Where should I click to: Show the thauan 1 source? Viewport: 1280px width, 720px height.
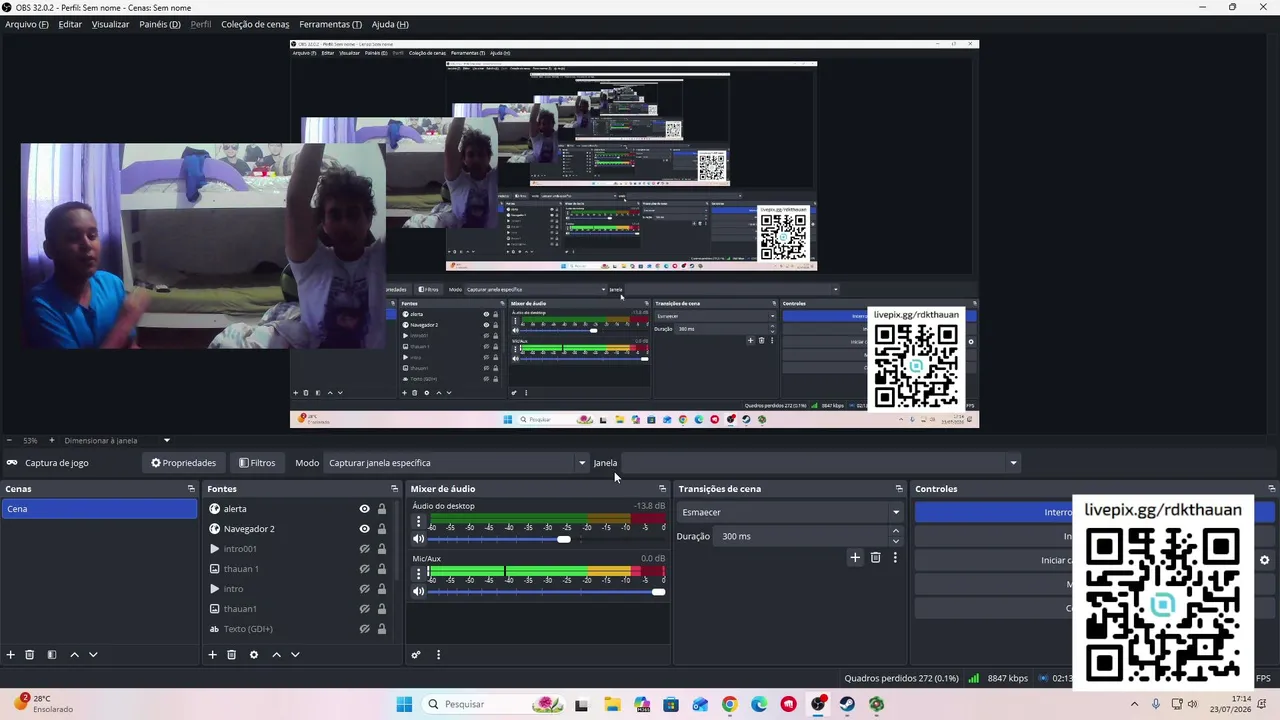(x=365, y=569)
